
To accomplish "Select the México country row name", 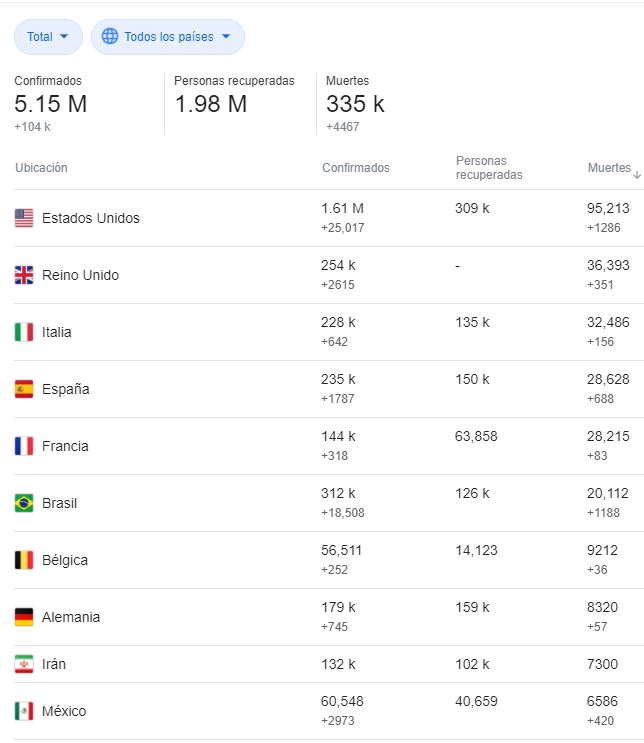I will coord(64,711).
